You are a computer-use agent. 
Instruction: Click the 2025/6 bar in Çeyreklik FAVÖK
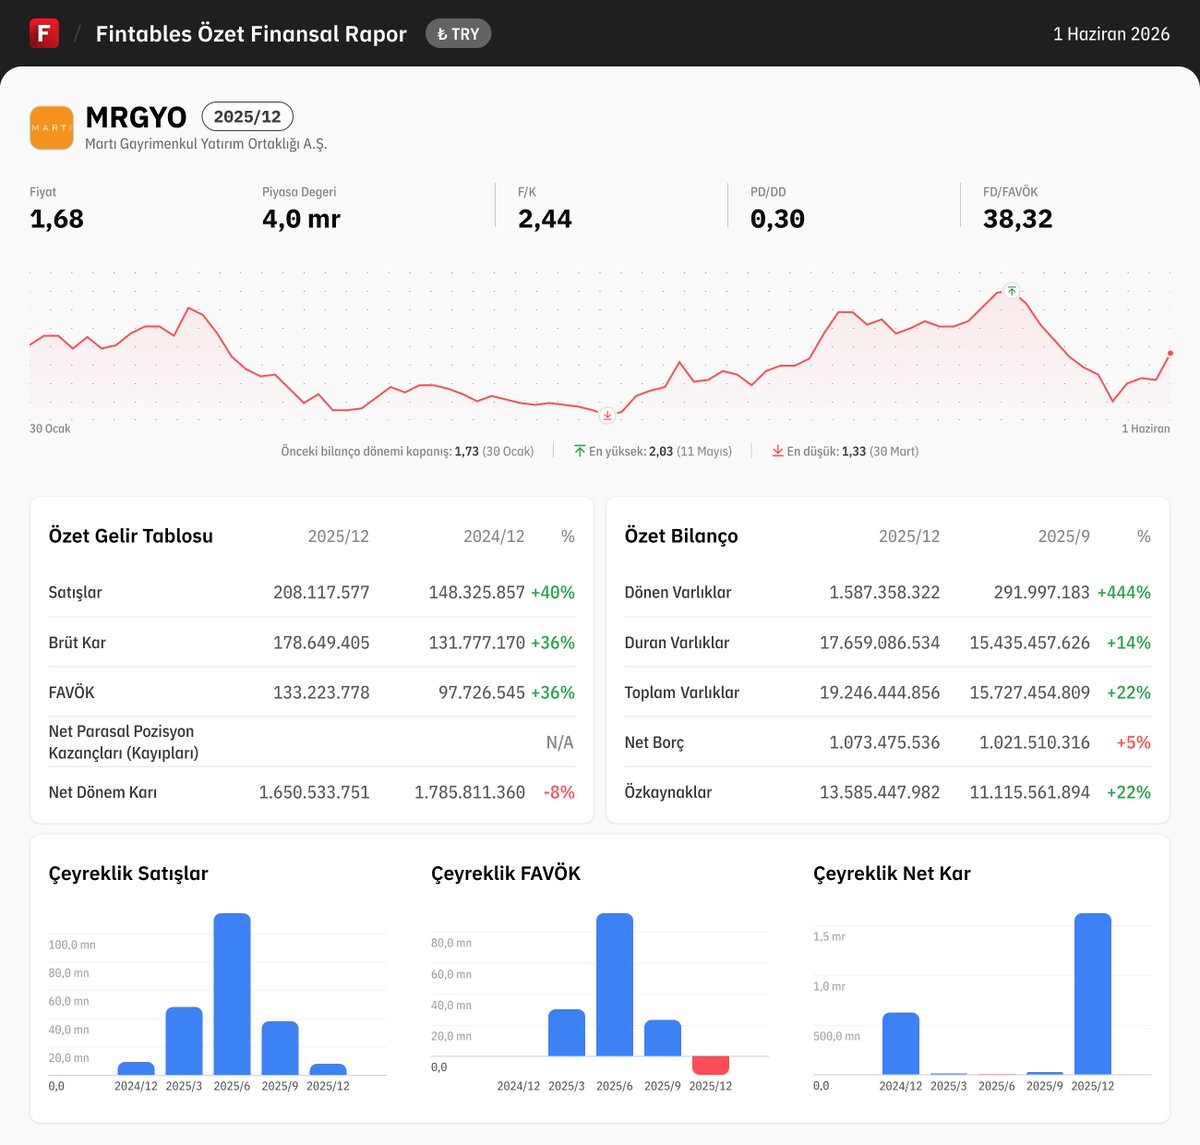(615, 984)
